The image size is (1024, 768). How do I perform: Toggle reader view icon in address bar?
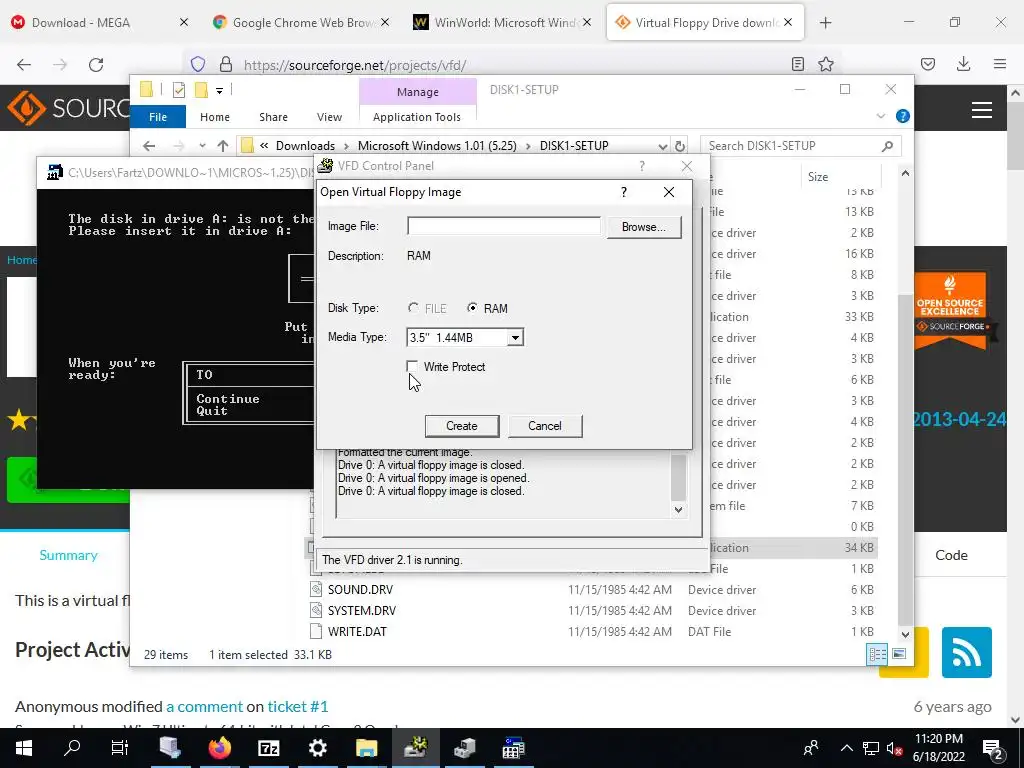pos(797,64)
